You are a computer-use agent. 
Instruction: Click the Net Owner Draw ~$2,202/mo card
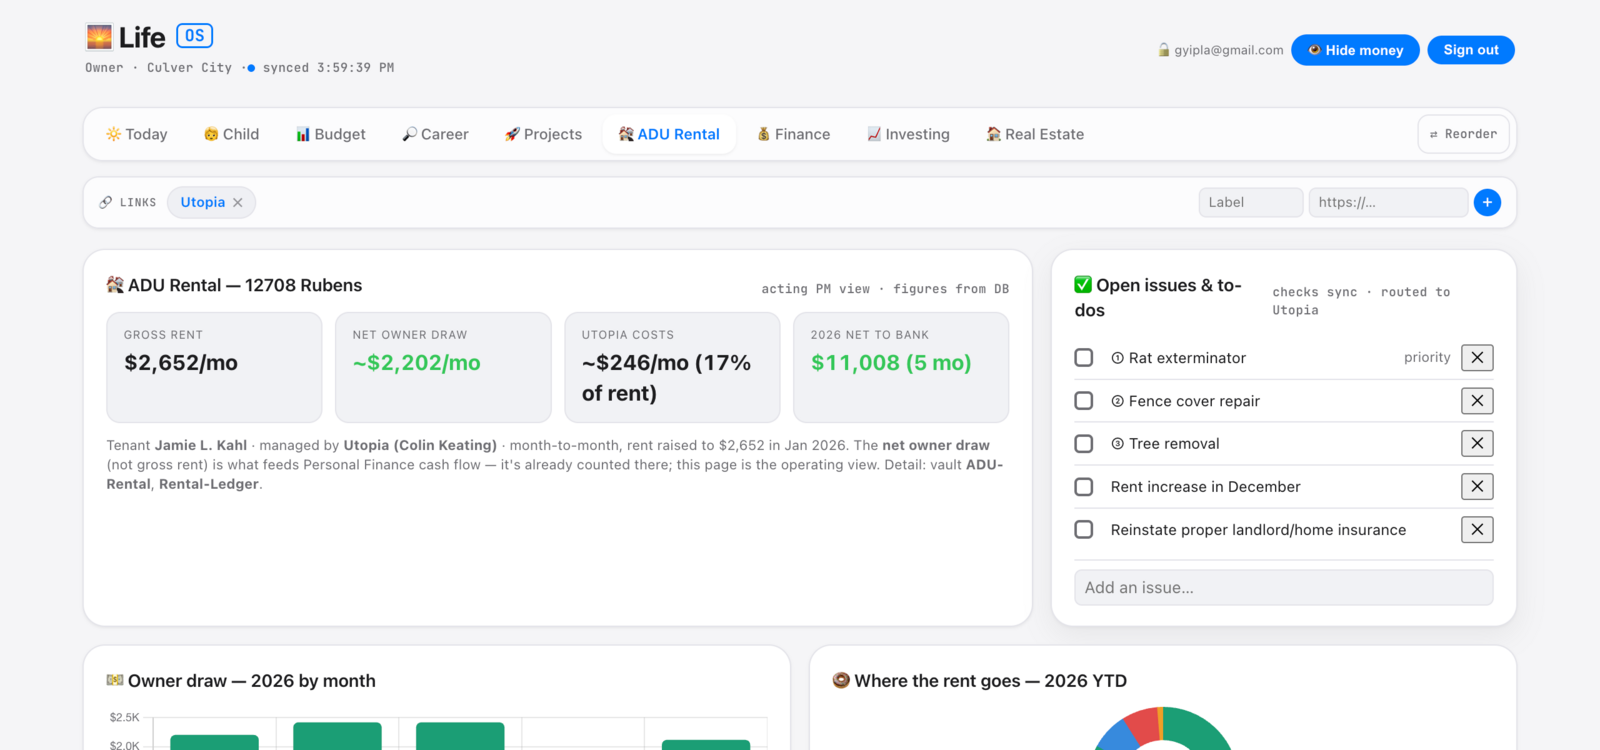point(443,367)
